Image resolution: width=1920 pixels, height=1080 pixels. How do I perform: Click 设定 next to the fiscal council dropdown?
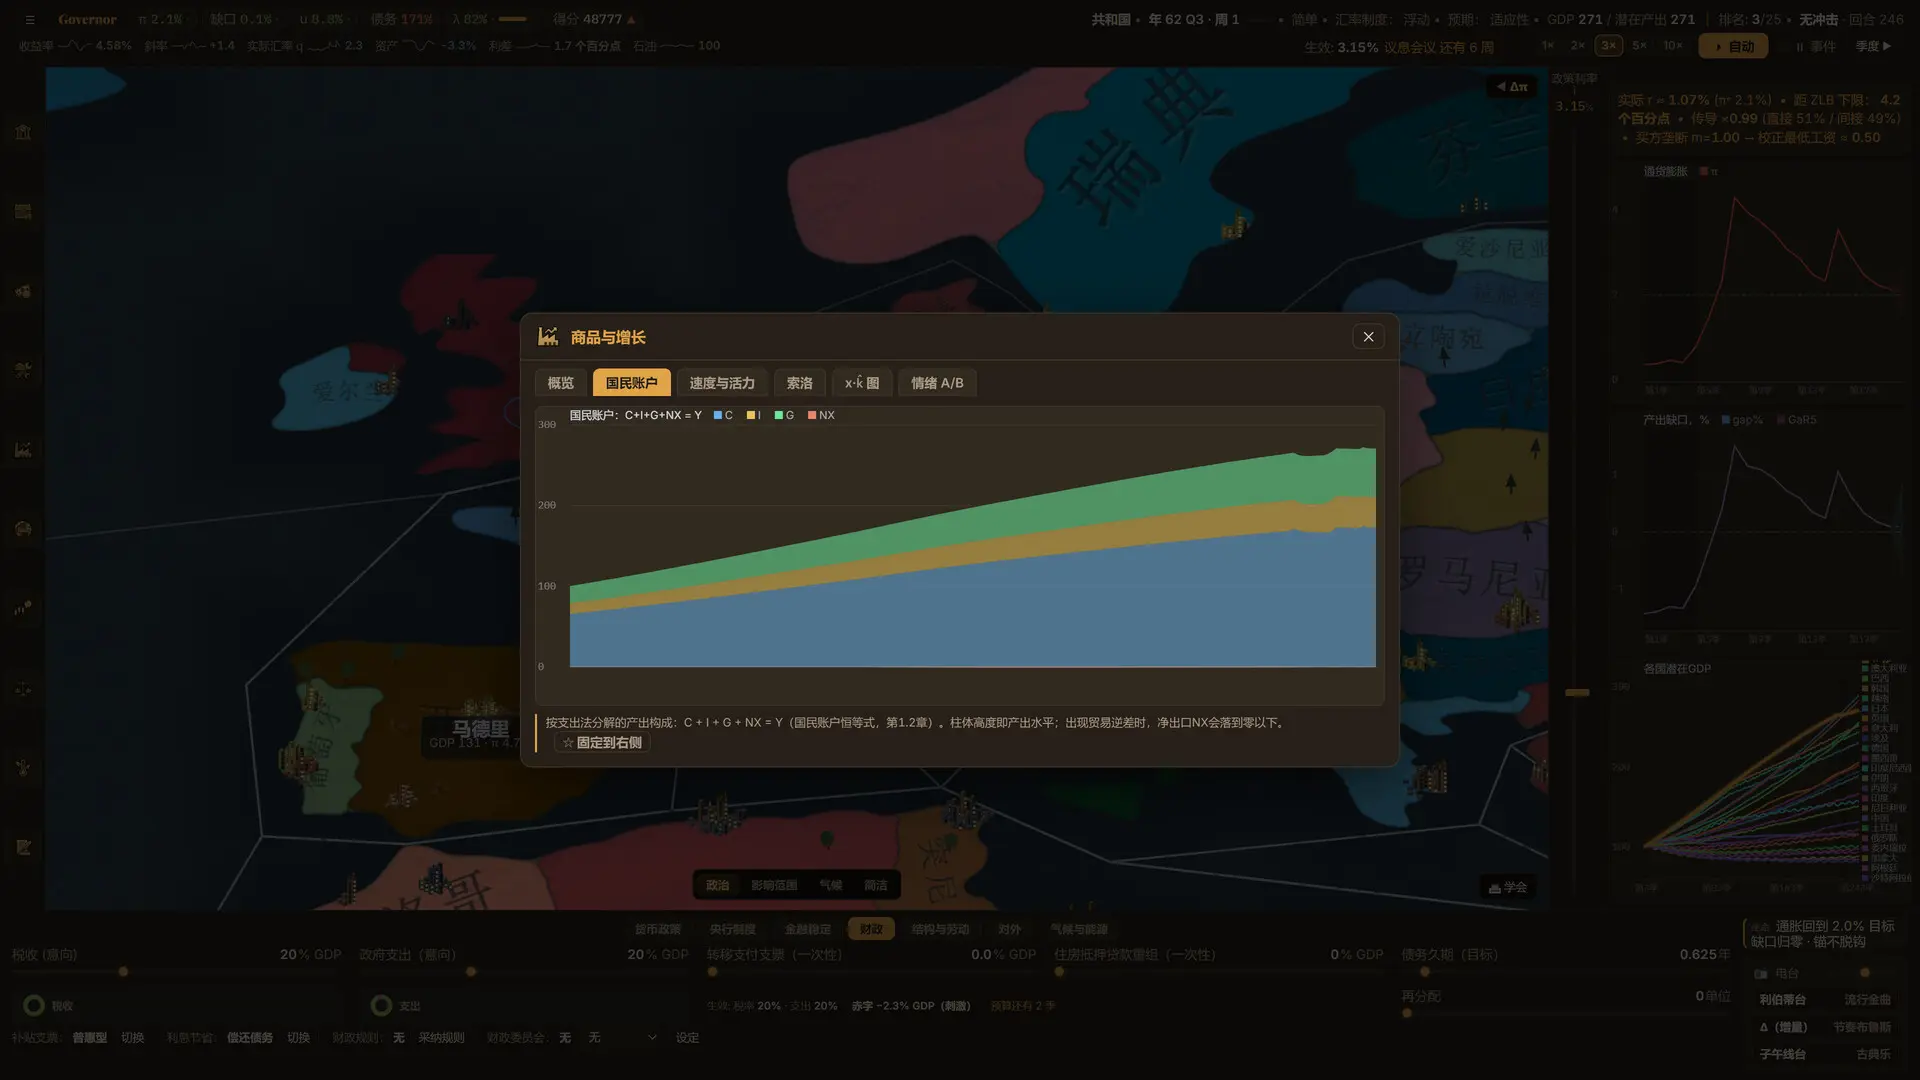click(687, 1038)
